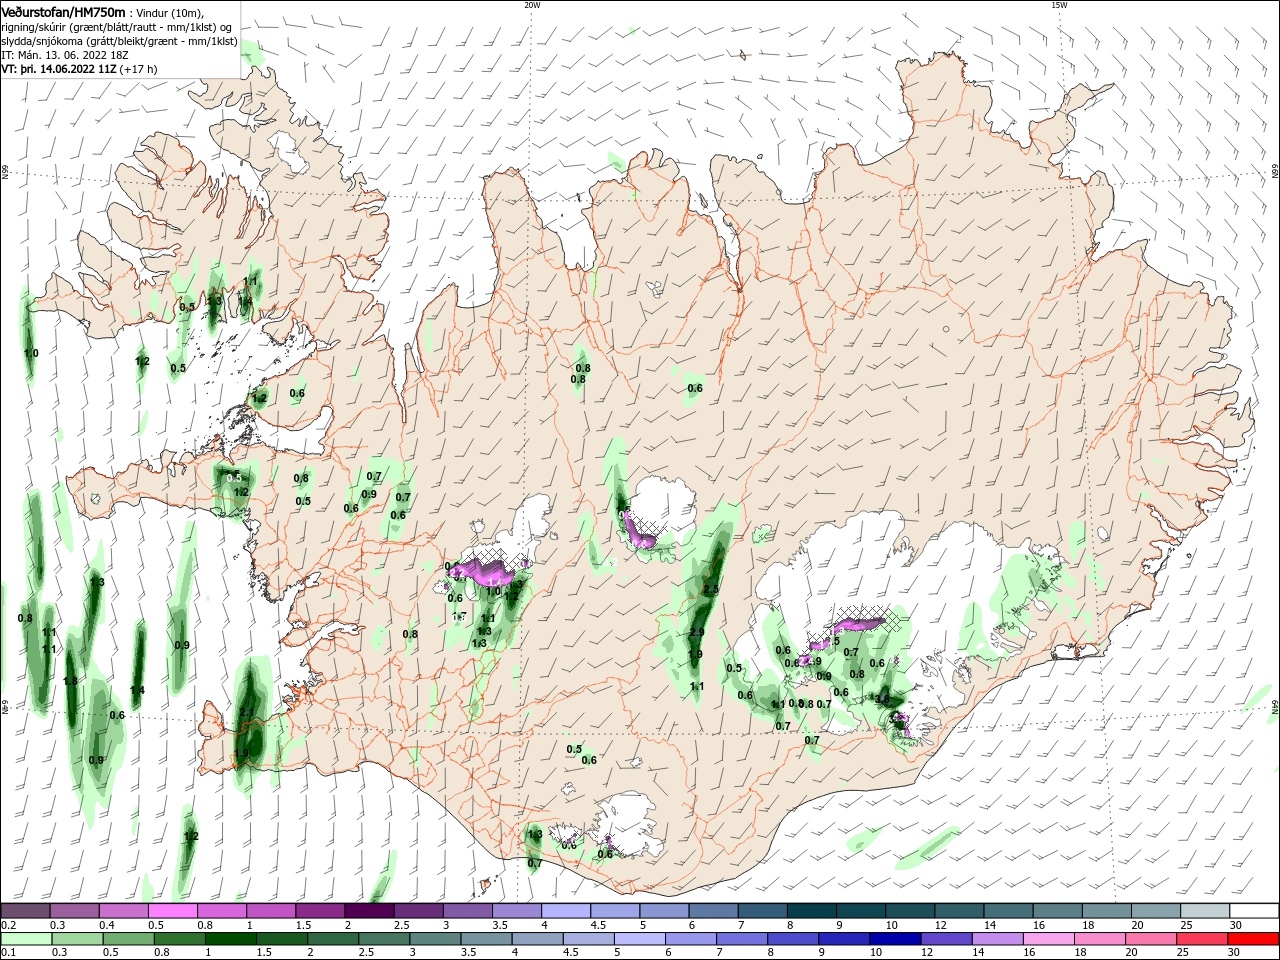Click the gray-blue 3.5 rain-scale swatch
Screen dimensions: 1280x960
click(486, 939)
